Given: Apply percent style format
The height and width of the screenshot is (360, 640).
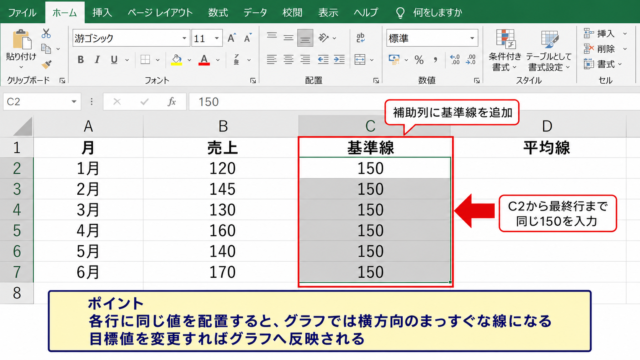Looking at the screenshot, I should [419, 60].
